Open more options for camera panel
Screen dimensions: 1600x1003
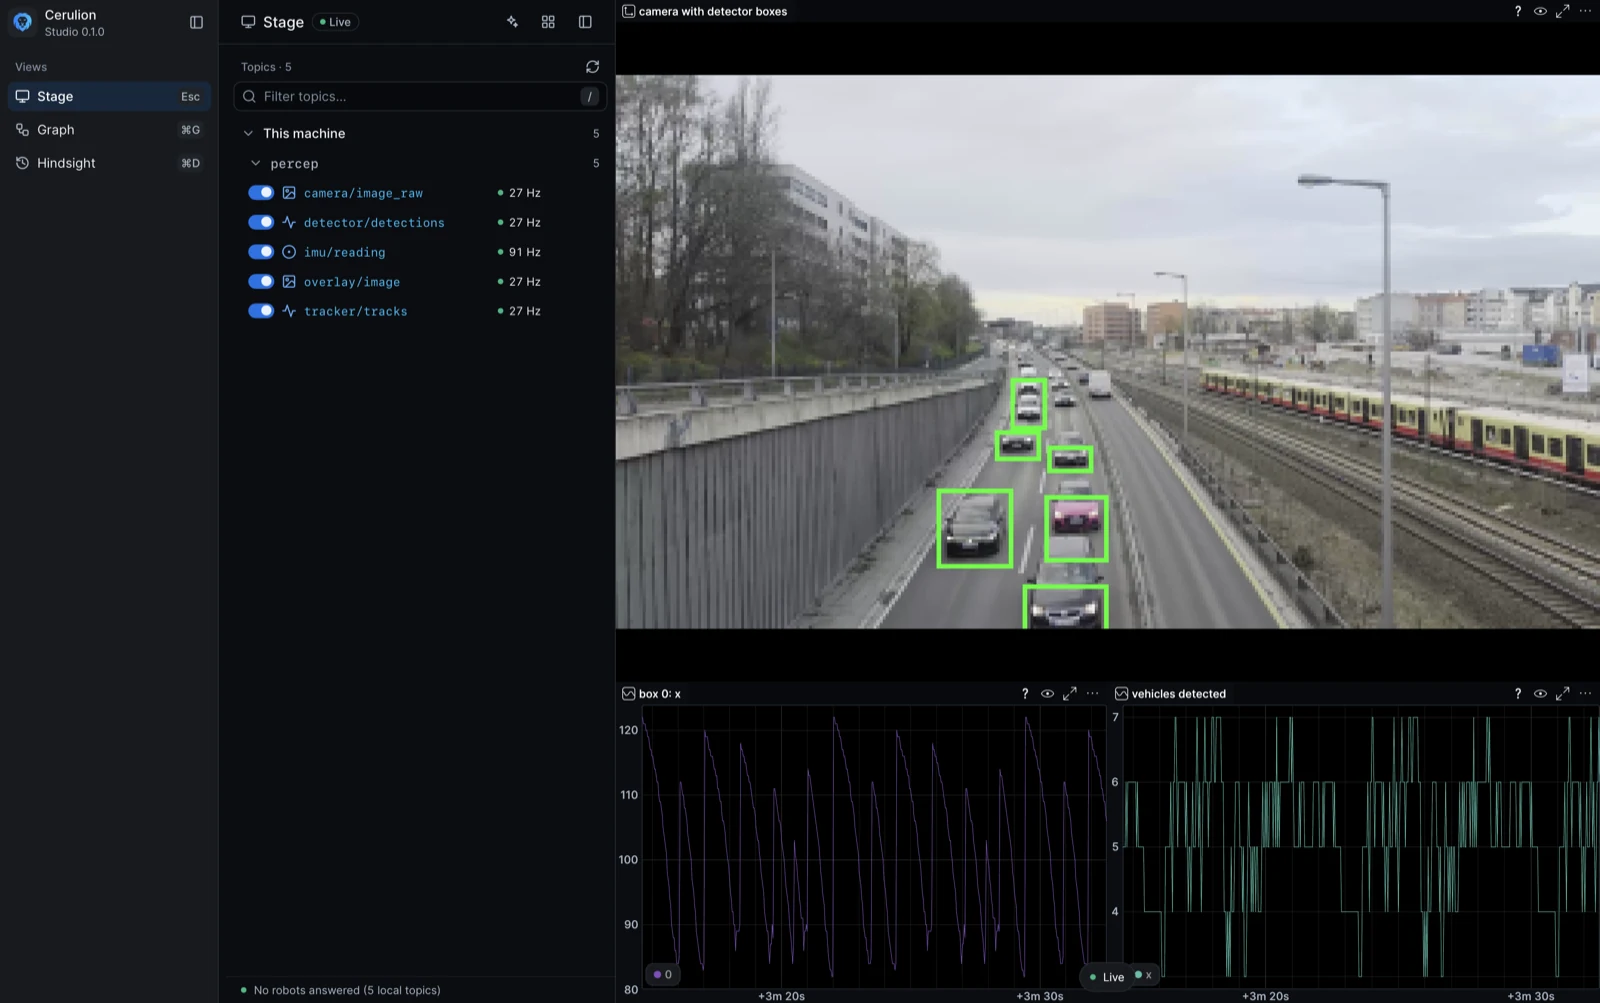[1585, 11]
